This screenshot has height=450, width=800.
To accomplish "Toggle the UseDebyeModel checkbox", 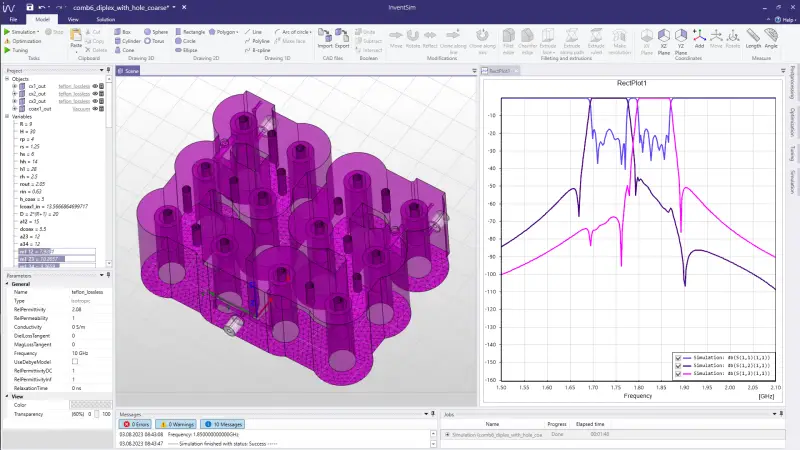I will click(x=74, y=361).
